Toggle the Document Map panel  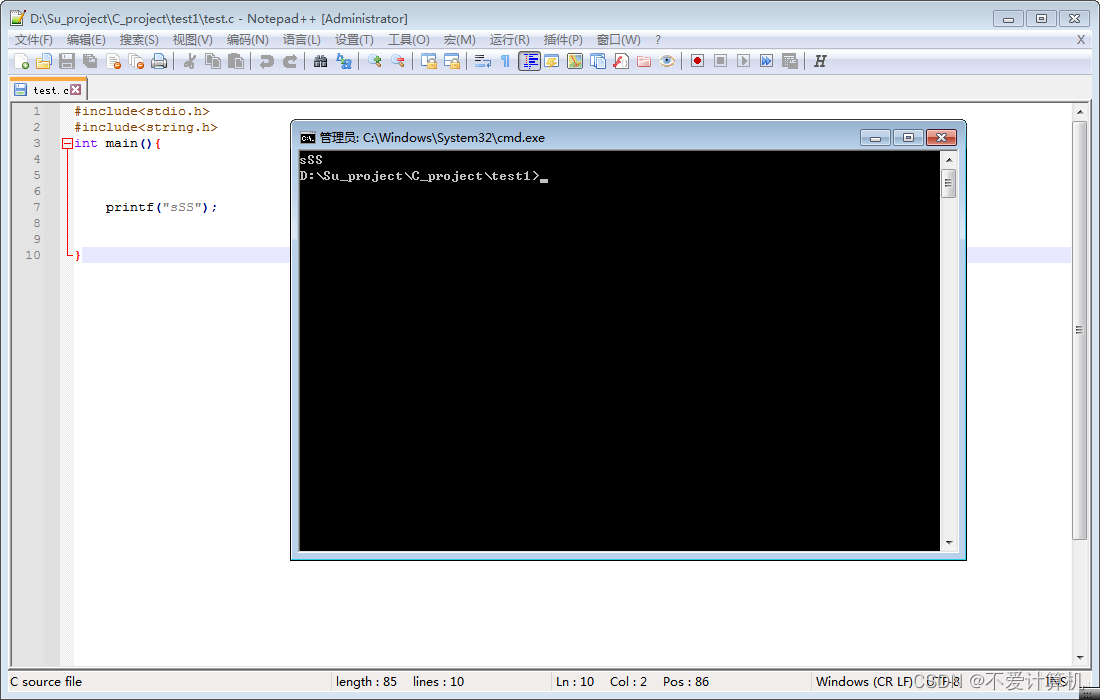pyautogui.click(x=577, y=61)
